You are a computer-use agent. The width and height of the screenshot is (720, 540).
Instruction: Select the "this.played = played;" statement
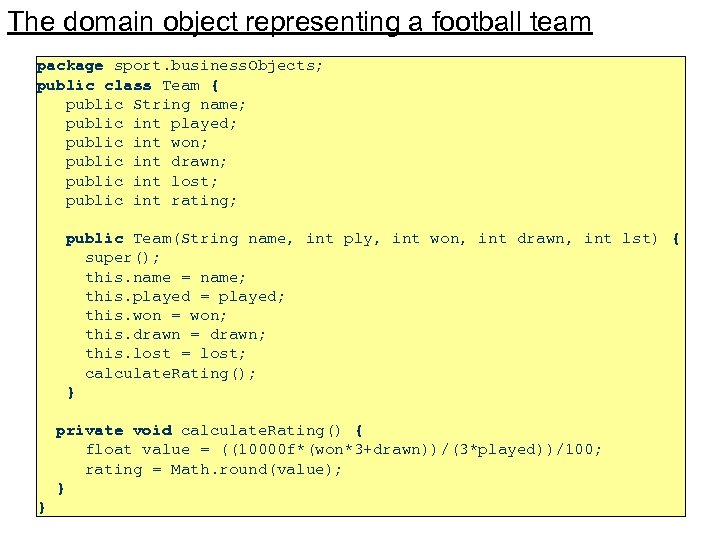coord(185,296)
